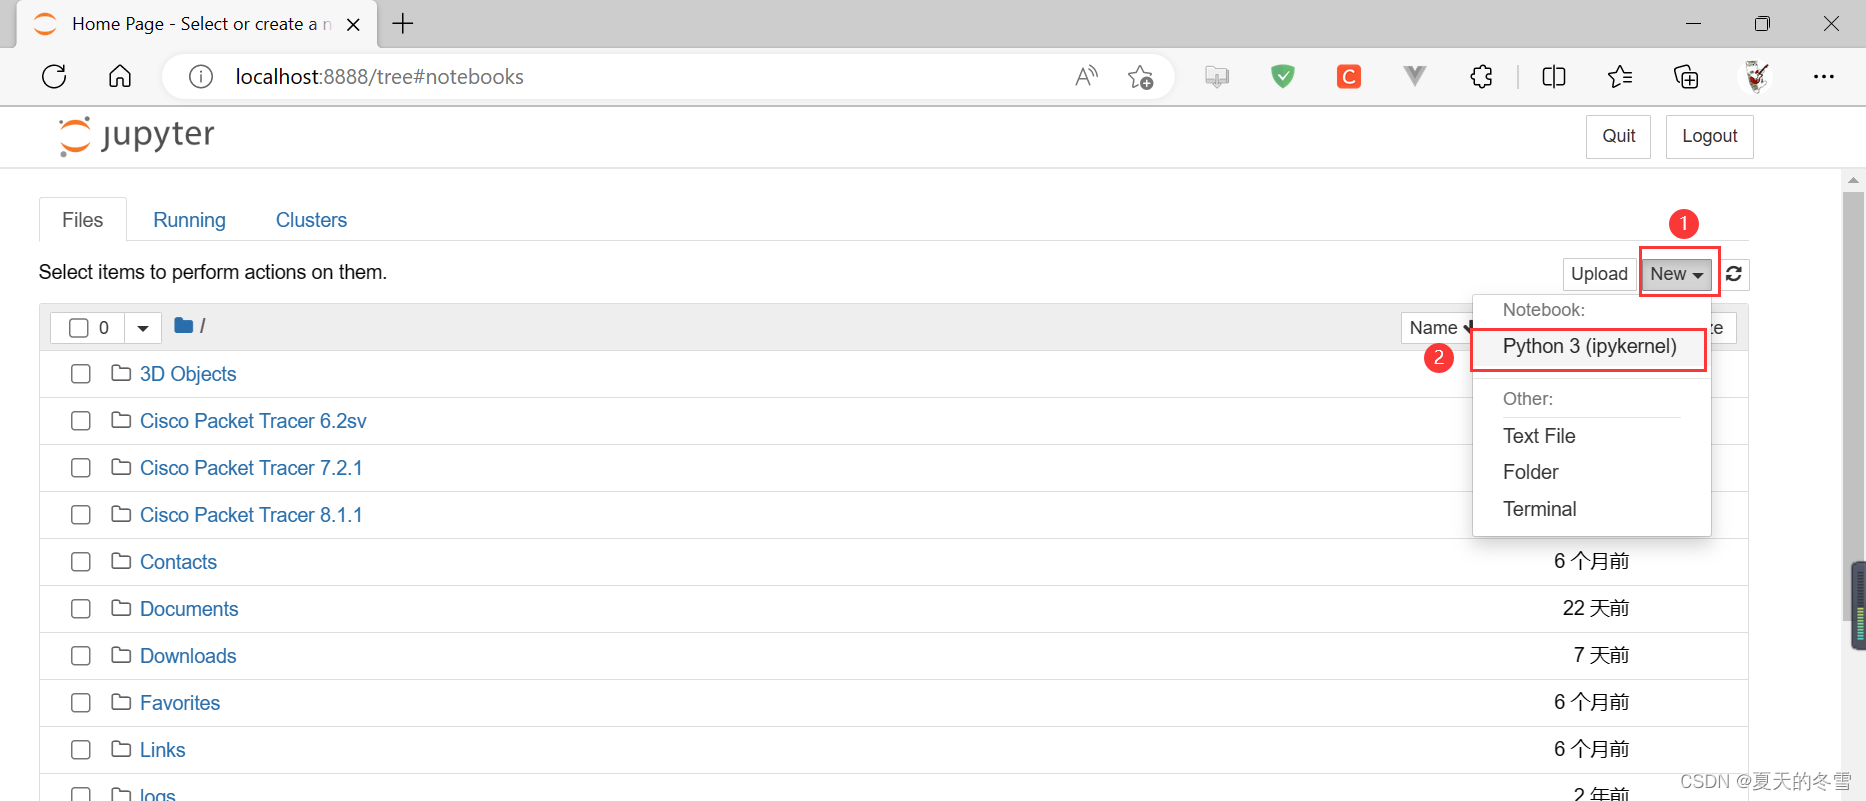Screen dimensions: 1866x801
Task: Click folder icon beside Documents
Action: tap(121, 608)
